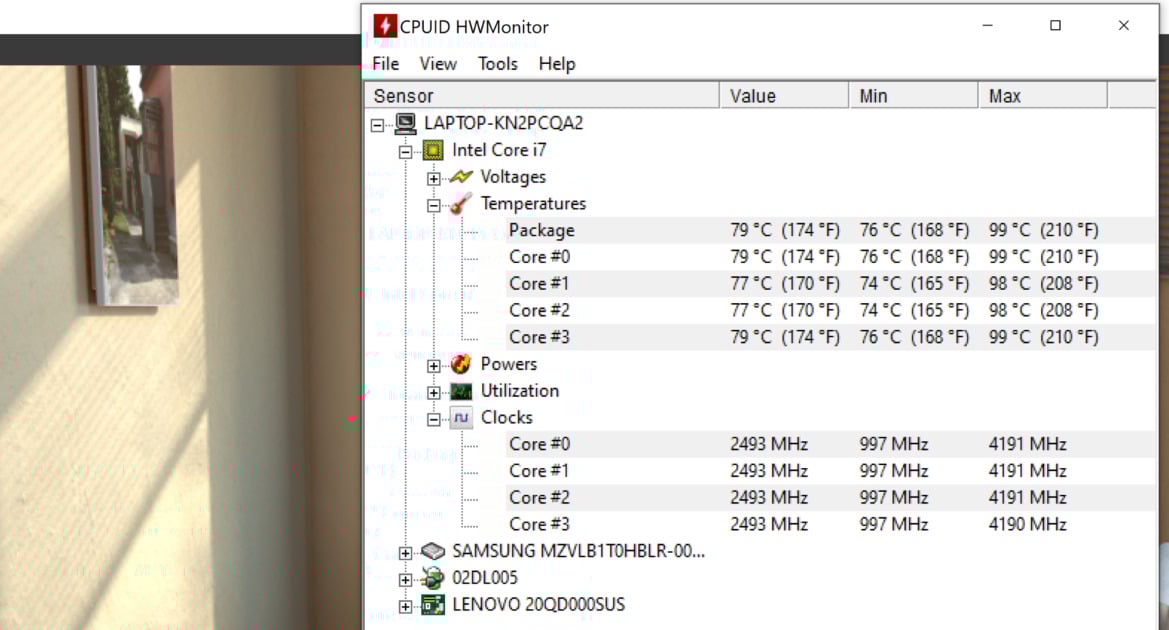1169x630 pixels.
Task: Click Package max 99 °C (210 °F)
Action: [1044, 230]
